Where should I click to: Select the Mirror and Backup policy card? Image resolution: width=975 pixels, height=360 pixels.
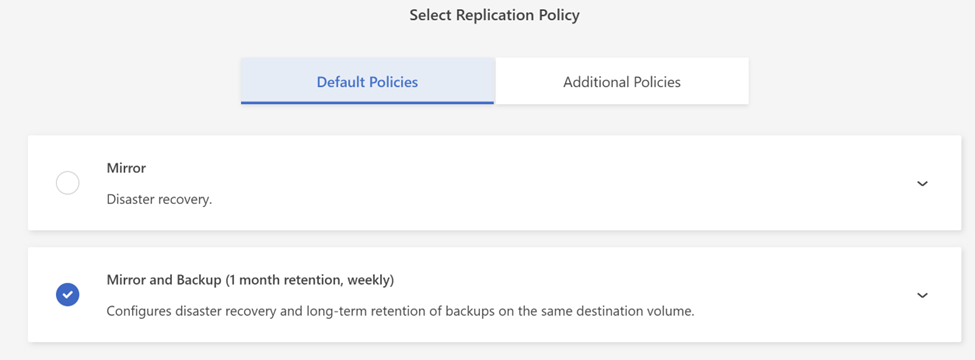pyautogui.click(x=494, y=295)
